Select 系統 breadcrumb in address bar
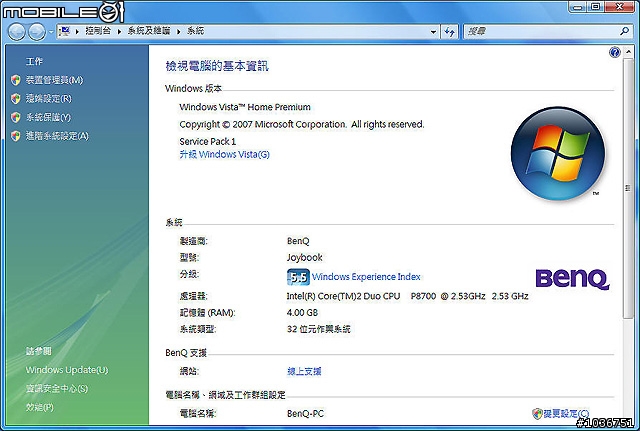The image size is (640, 431). pos(196,31)
